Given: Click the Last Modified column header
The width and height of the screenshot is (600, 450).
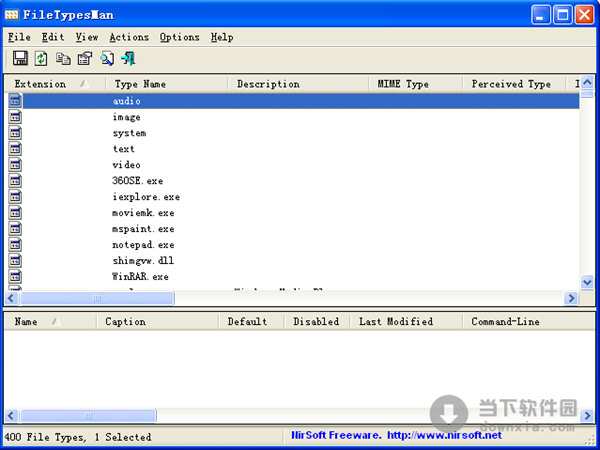Looking at the screenshot, I should pyautogui.click(x=396, y=322).
